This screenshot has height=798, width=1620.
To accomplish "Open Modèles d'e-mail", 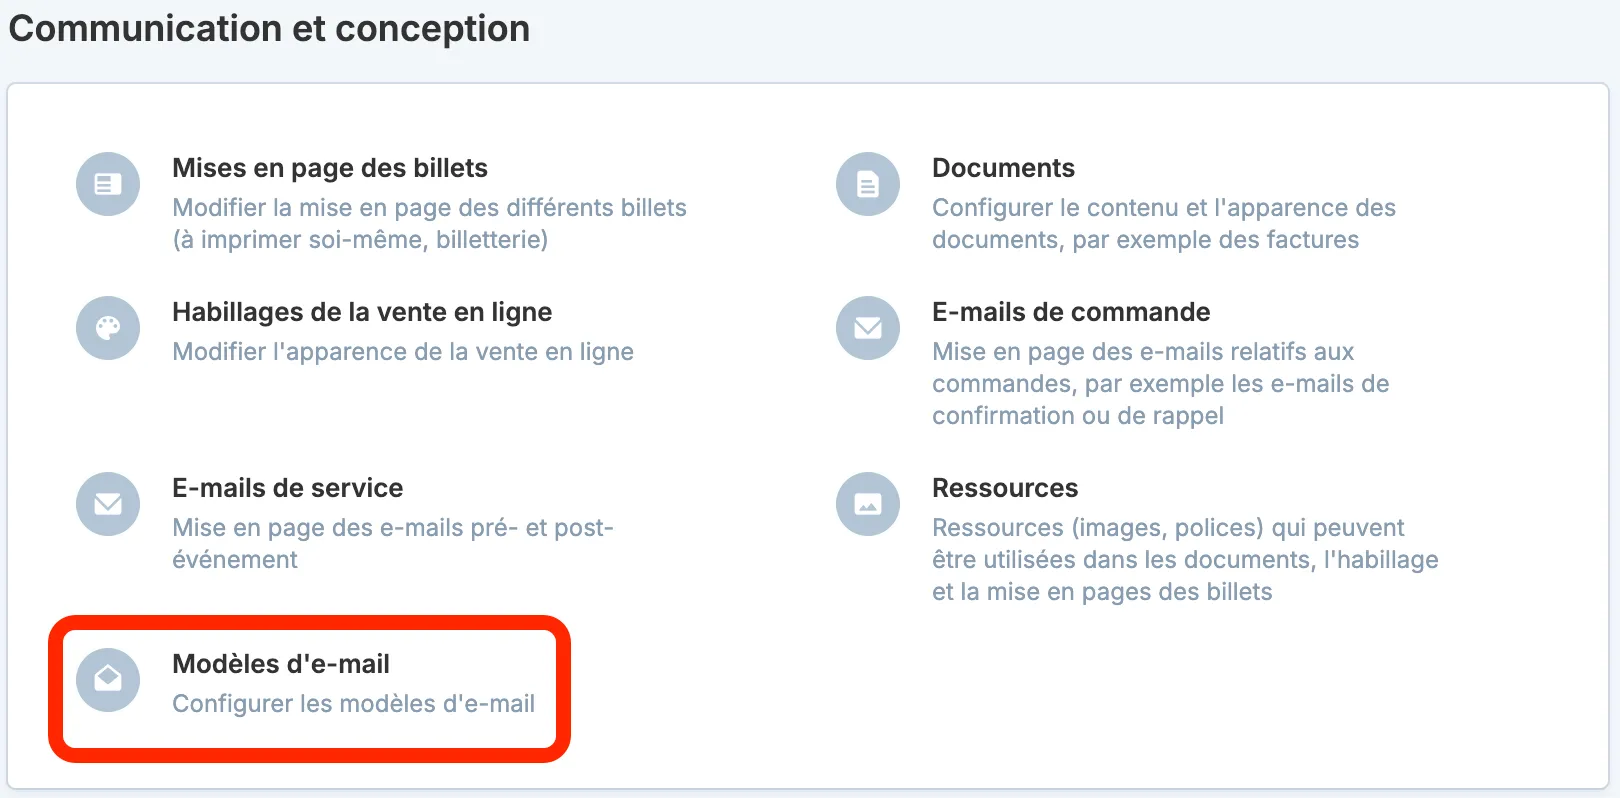I will coord(281,664).
